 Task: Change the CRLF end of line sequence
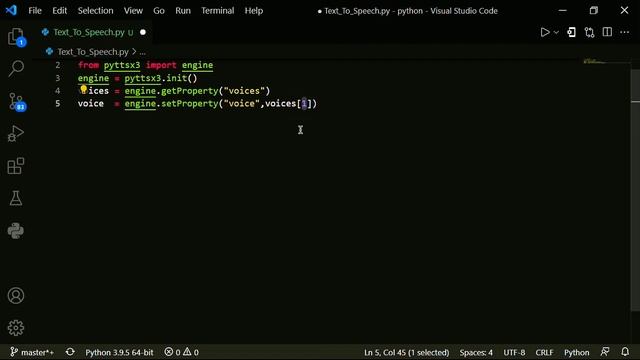544,352
